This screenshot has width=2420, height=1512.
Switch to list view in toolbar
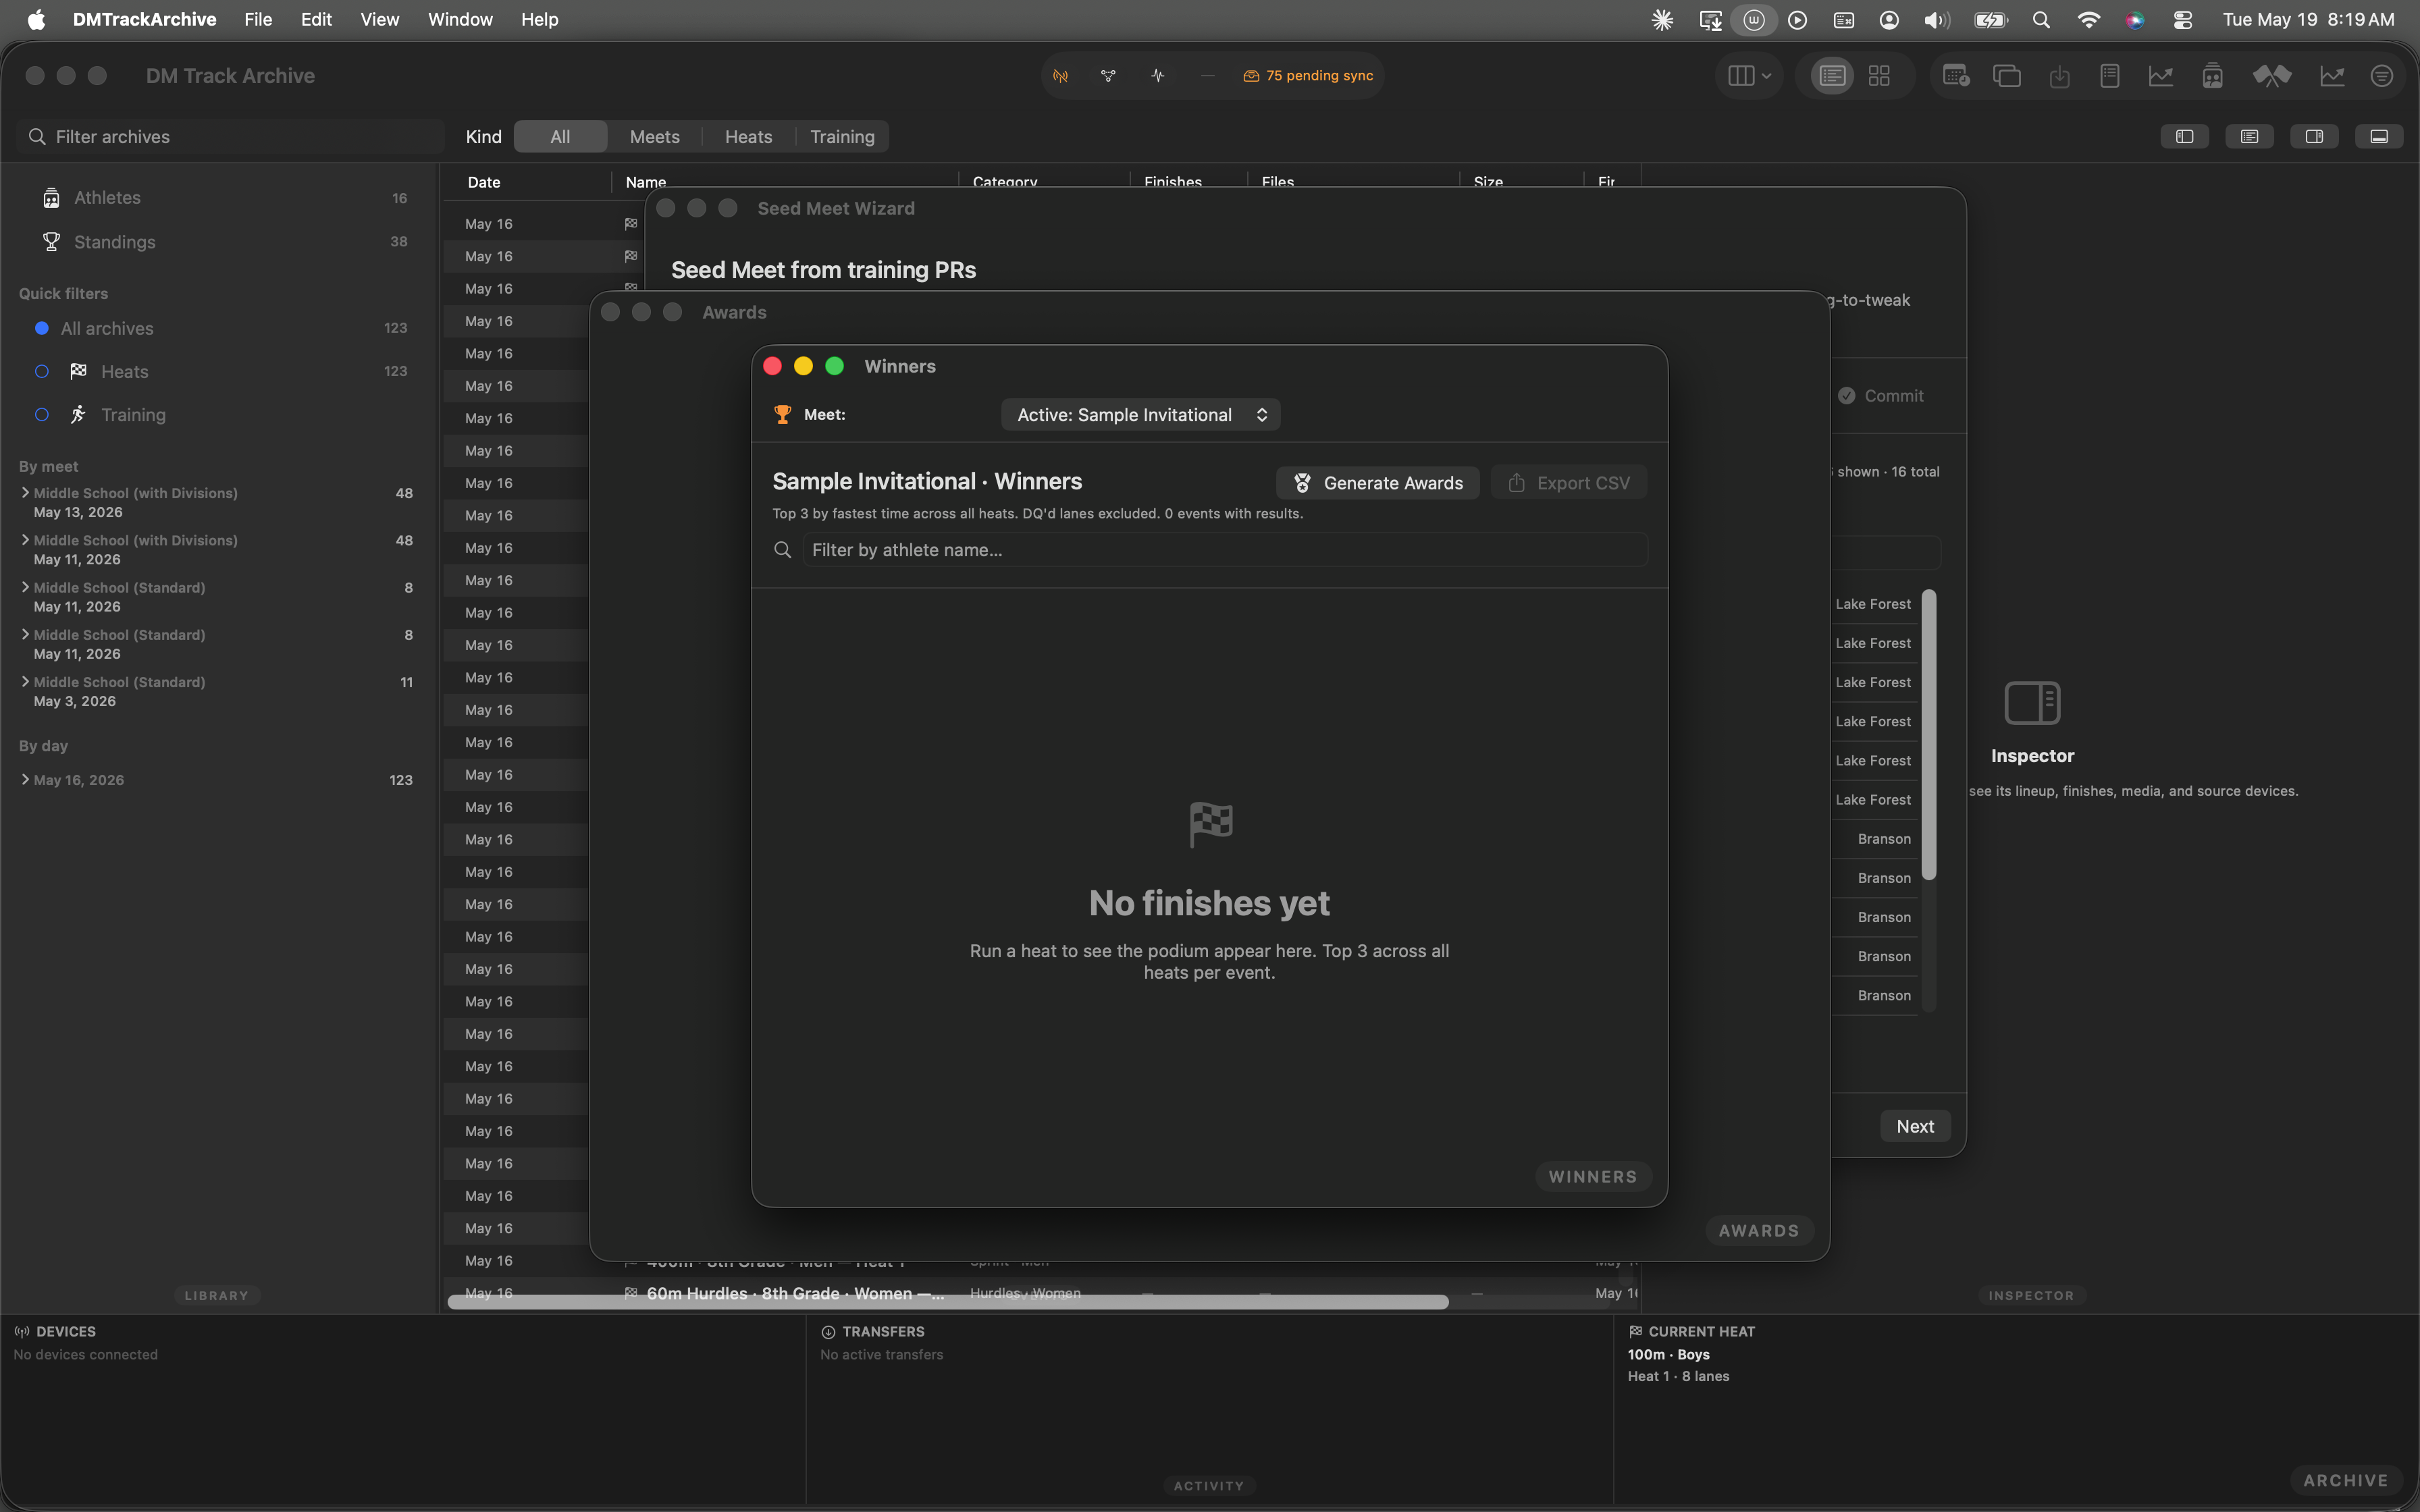(1832, 76)
